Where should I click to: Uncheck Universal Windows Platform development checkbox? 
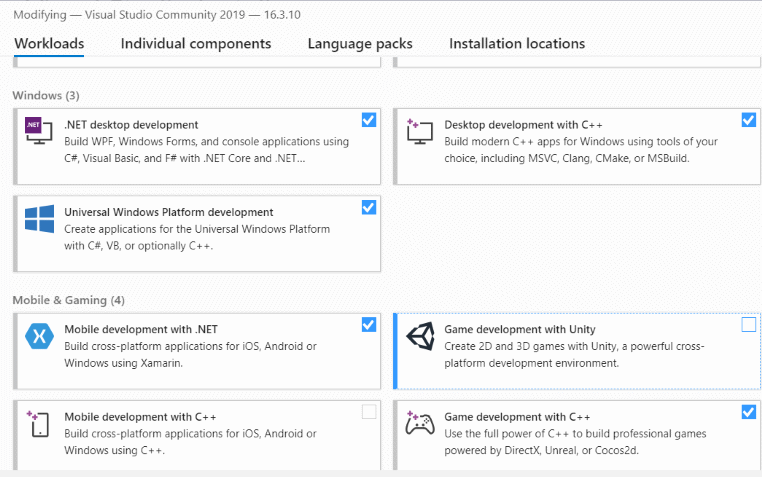tap(369, 207)
